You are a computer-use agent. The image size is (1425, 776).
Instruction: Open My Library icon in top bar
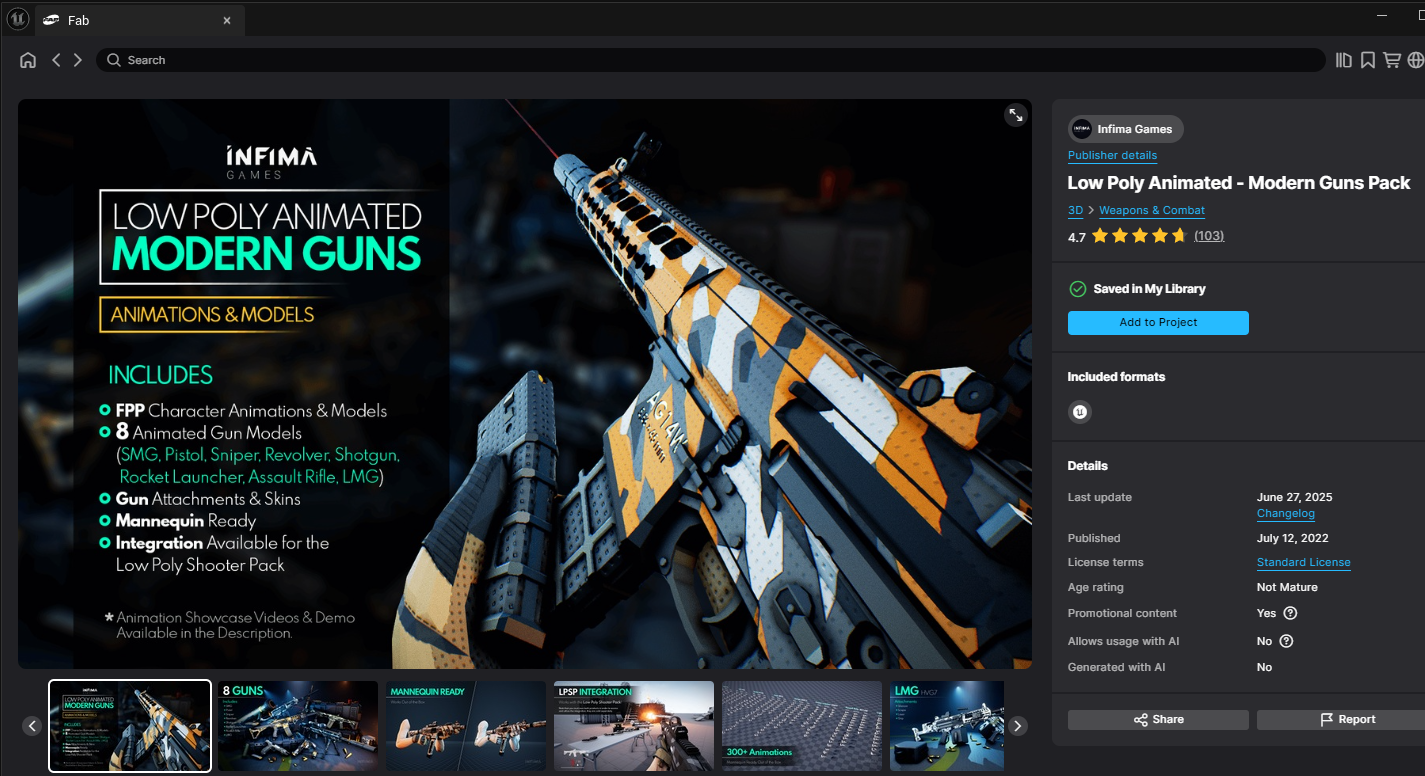[x=1344, y=60]
